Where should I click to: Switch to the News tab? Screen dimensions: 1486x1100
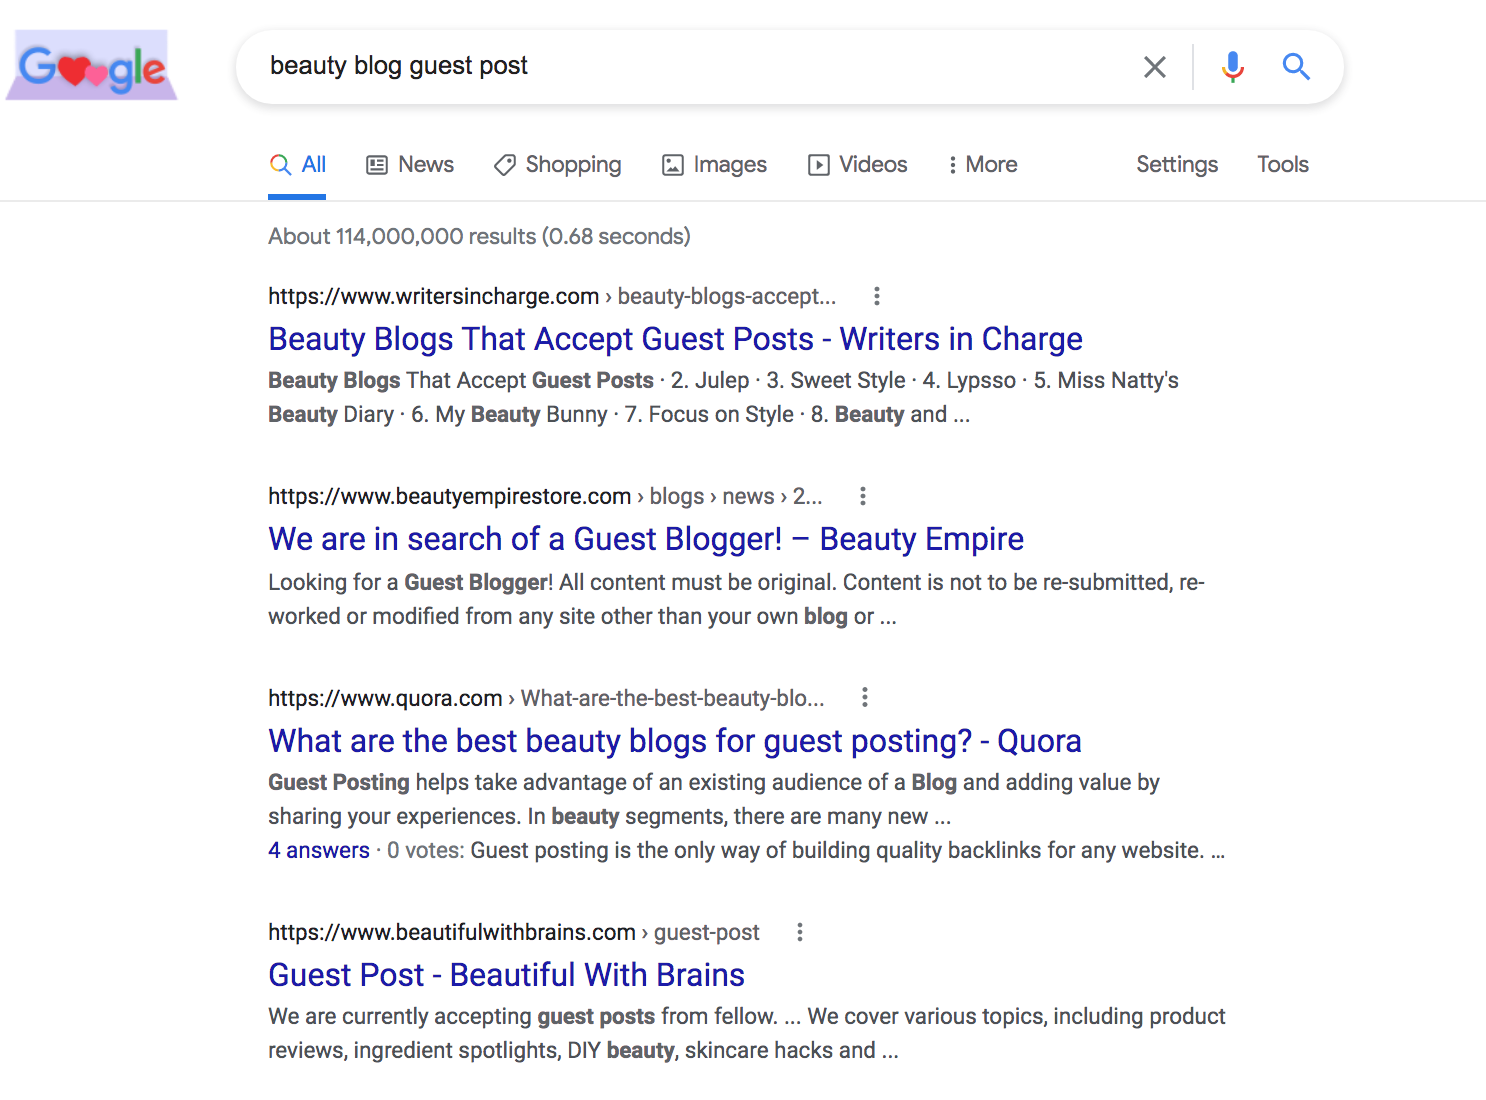410,165
